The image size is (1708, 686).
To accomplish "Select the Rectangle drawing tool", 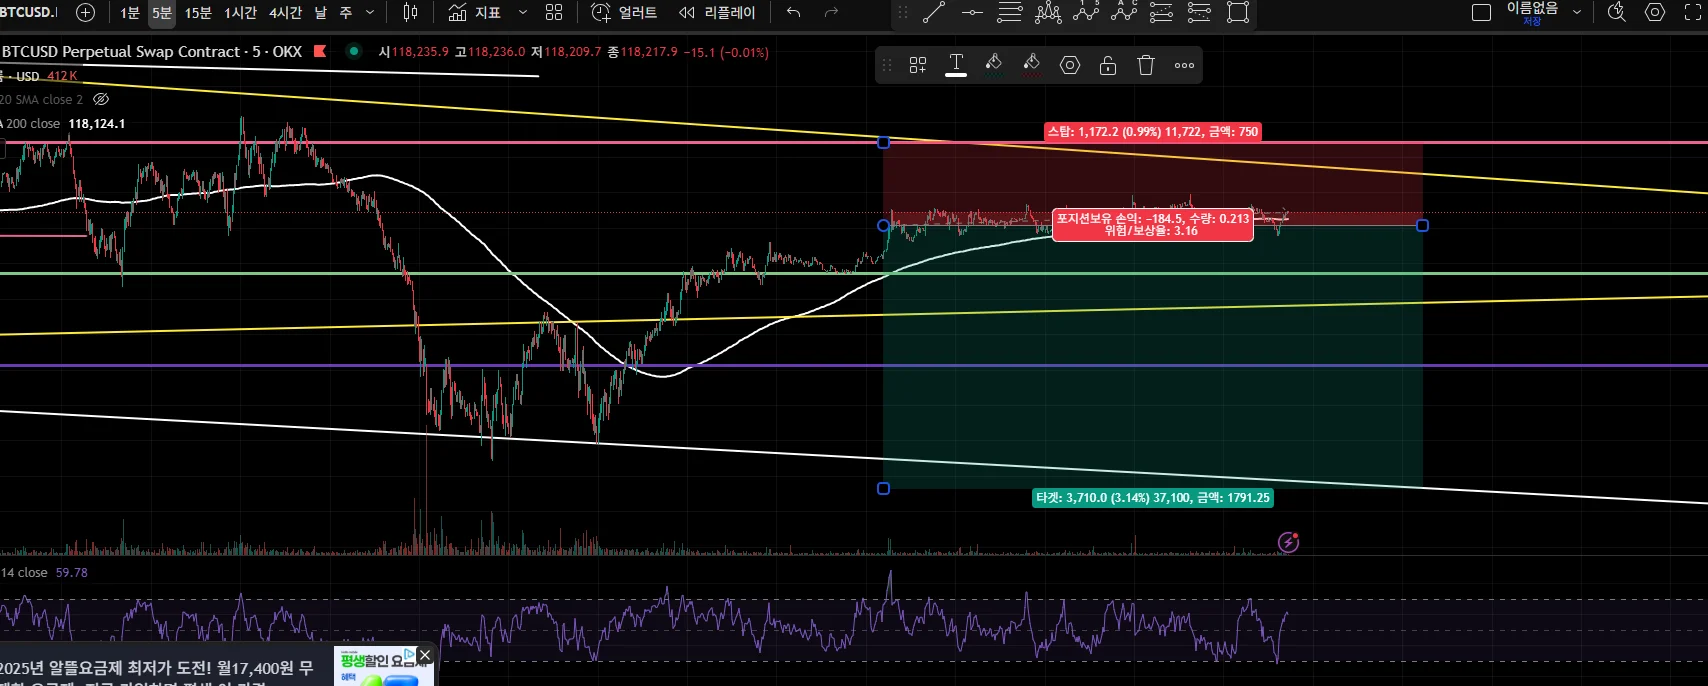I will (x=1238, y=12).
